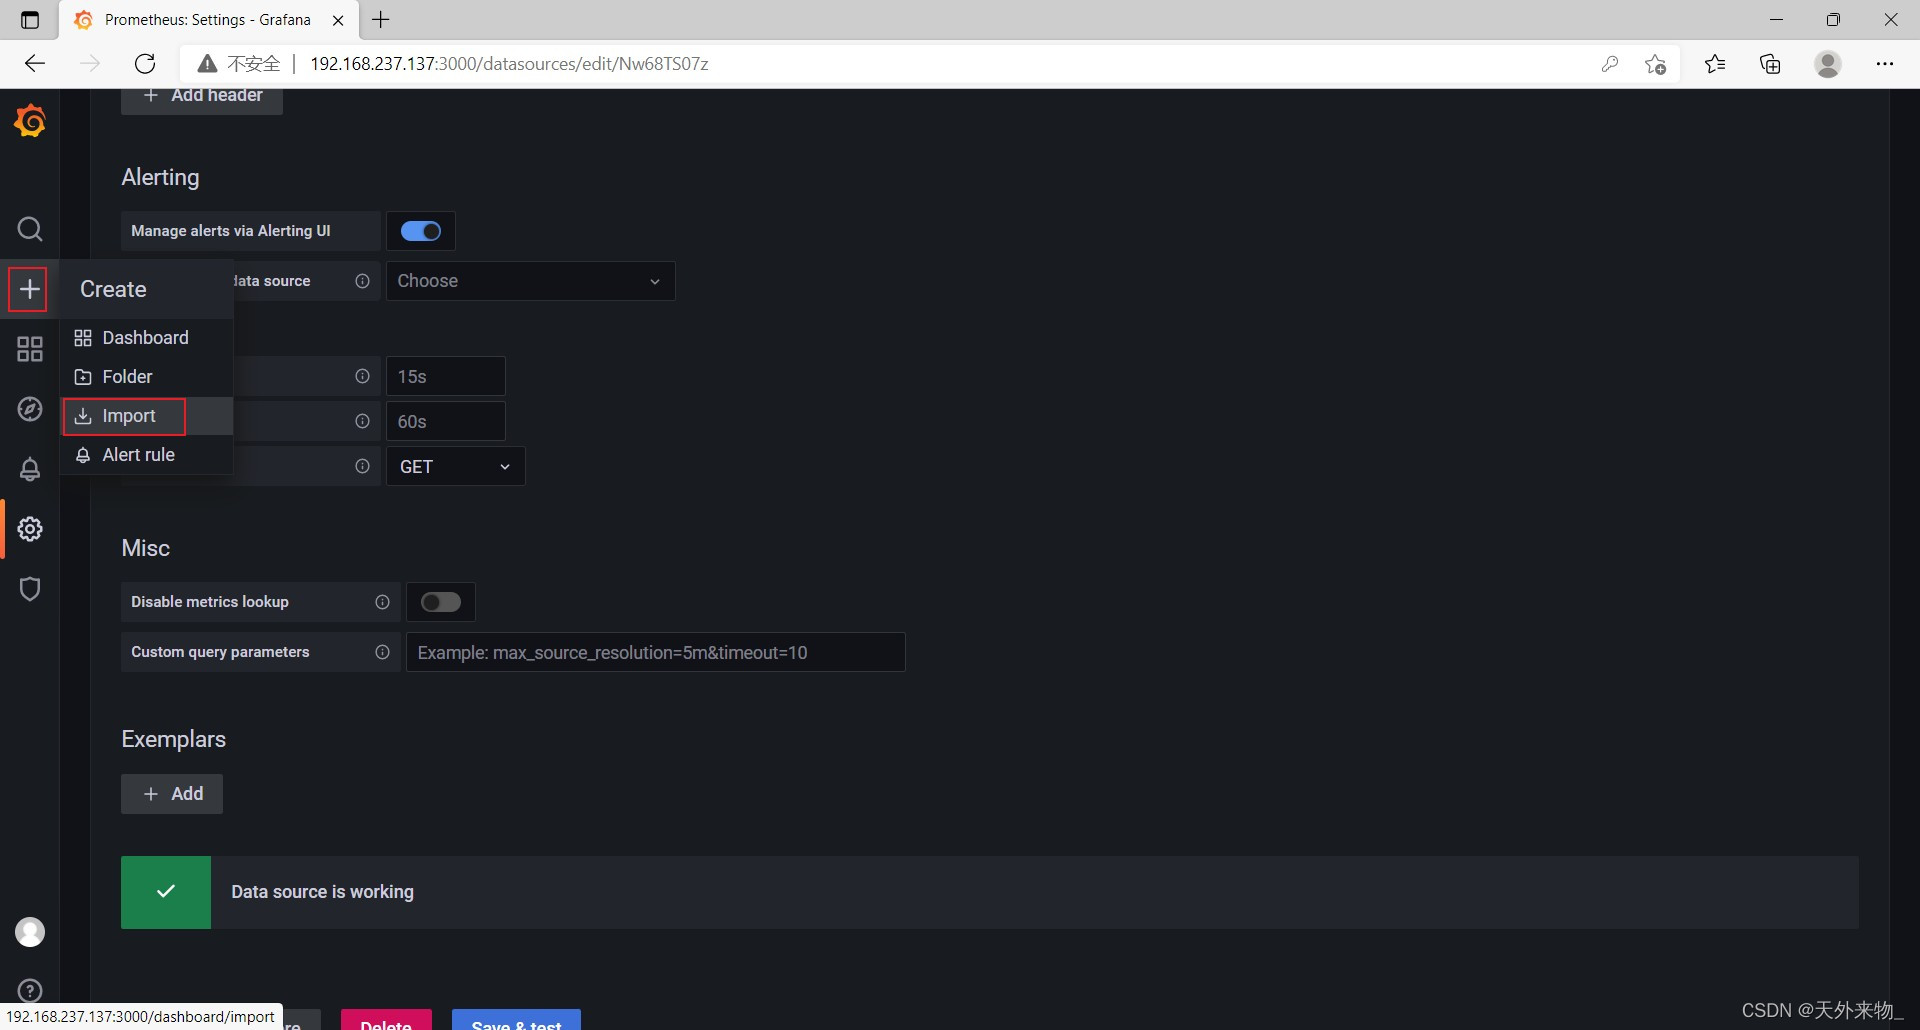Viewport: 1920px width, 1030px height.
Task: Open the browser profile avatar icon
Action: click(1828, 64)
